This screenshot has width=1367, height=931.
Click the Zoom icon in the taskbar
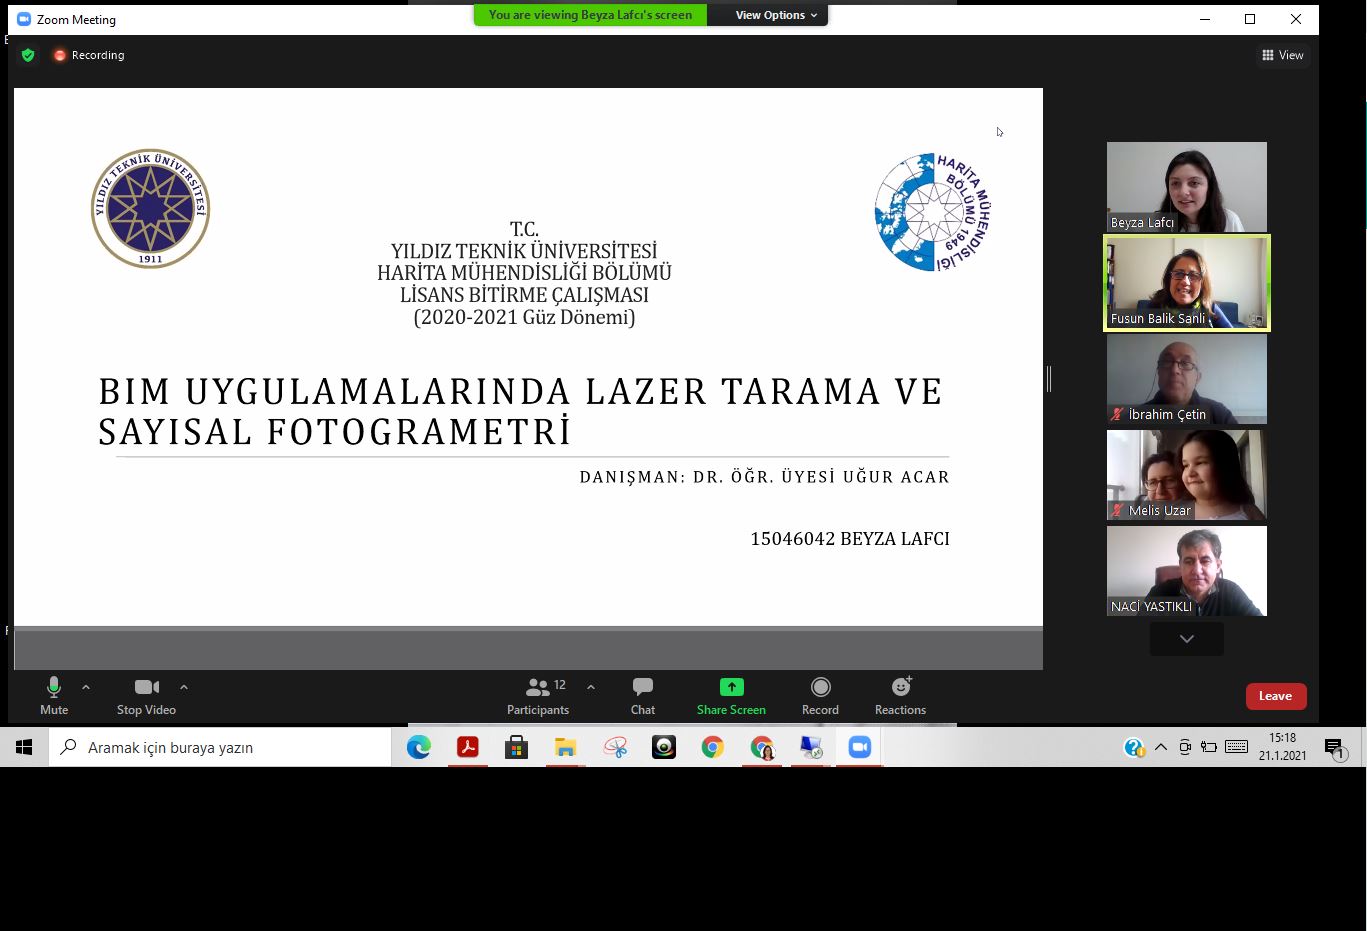860,747
